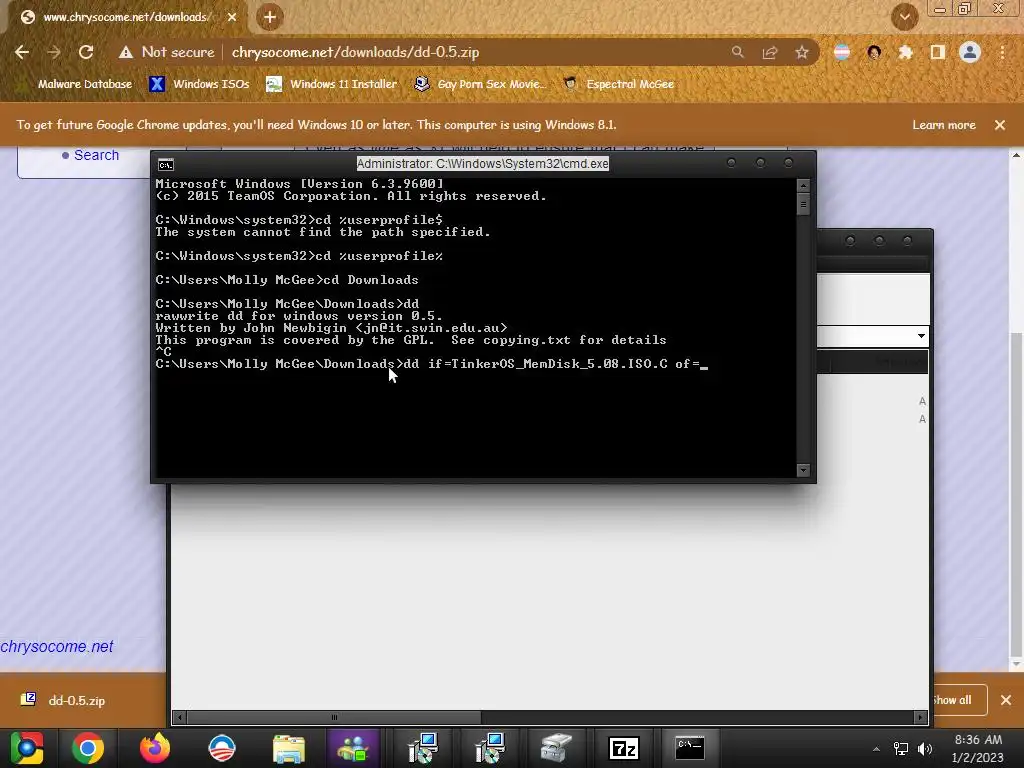Viewport: 1024px width, 768px height.
Task: Open the Espectral McGee bookmark
Action: coord(618,84)
